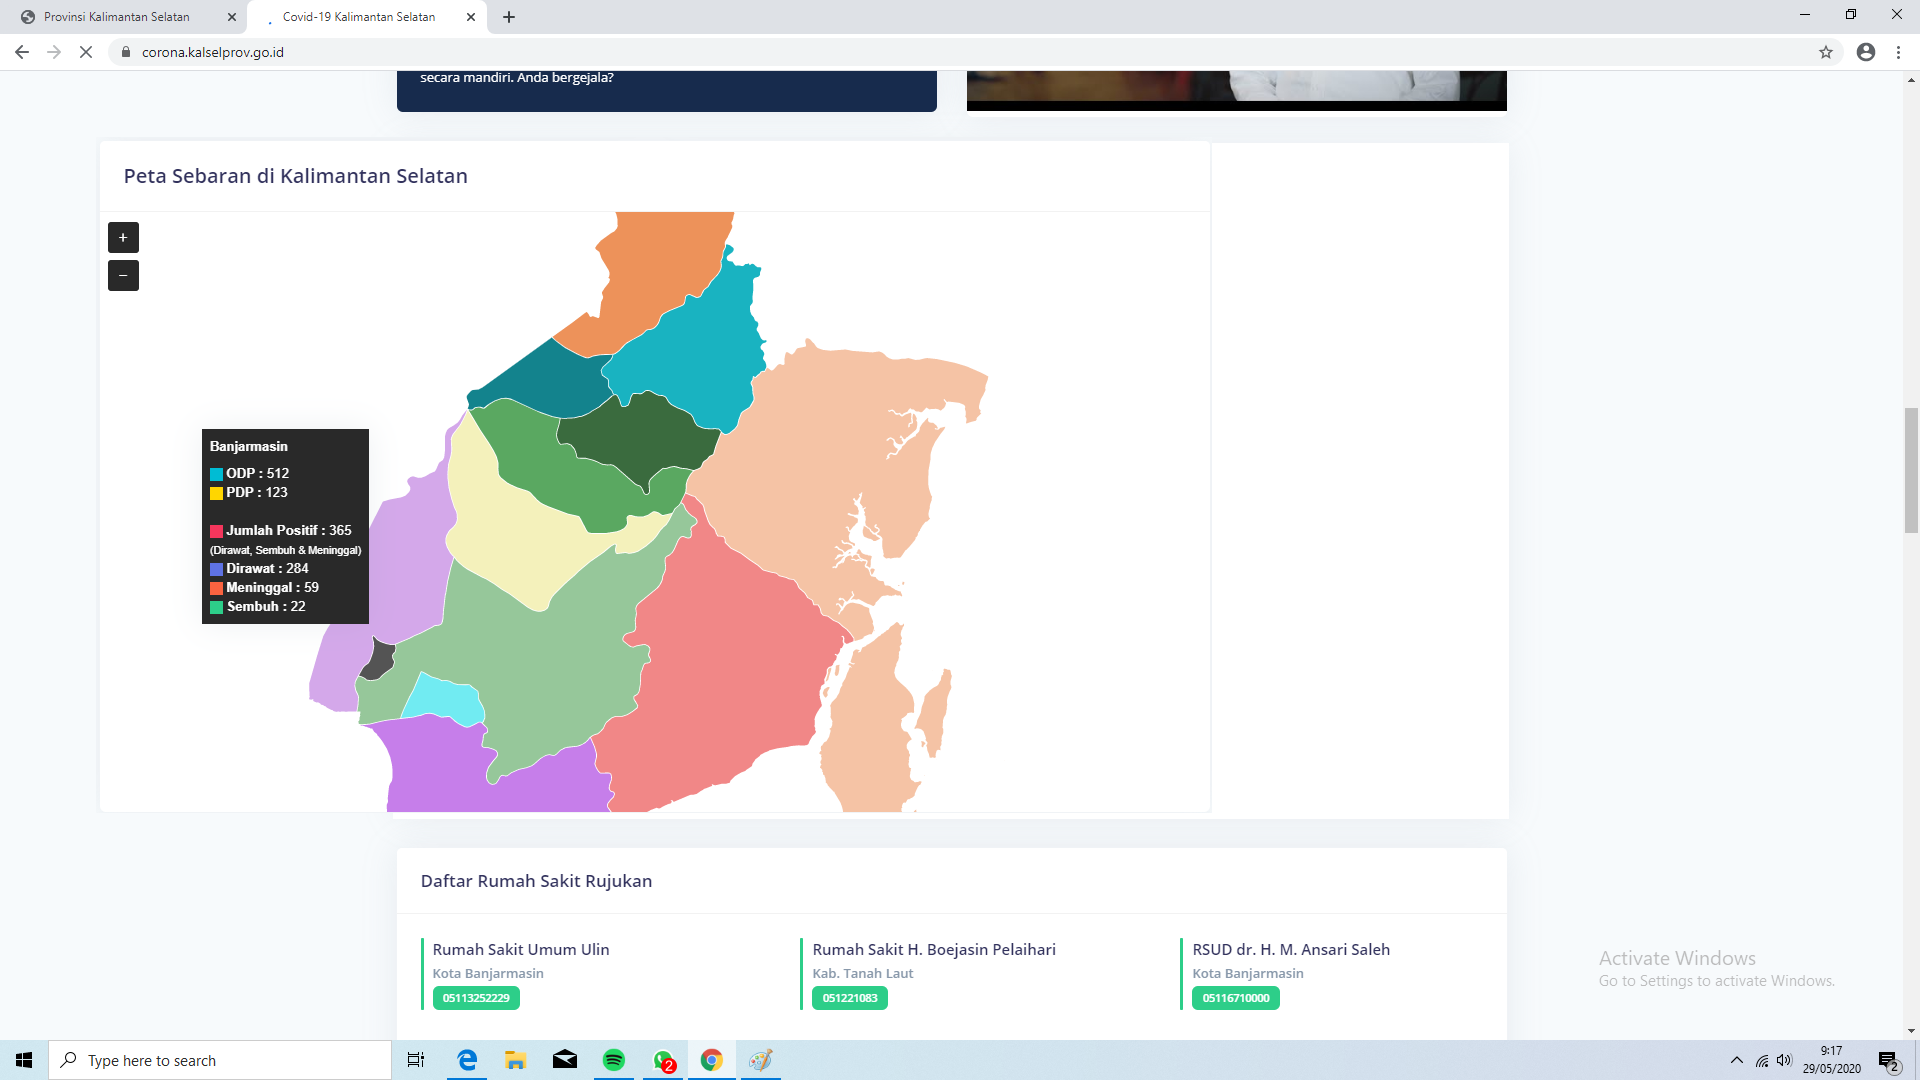
Task: Zoom in the map with plus button
Action: point(123,237)
